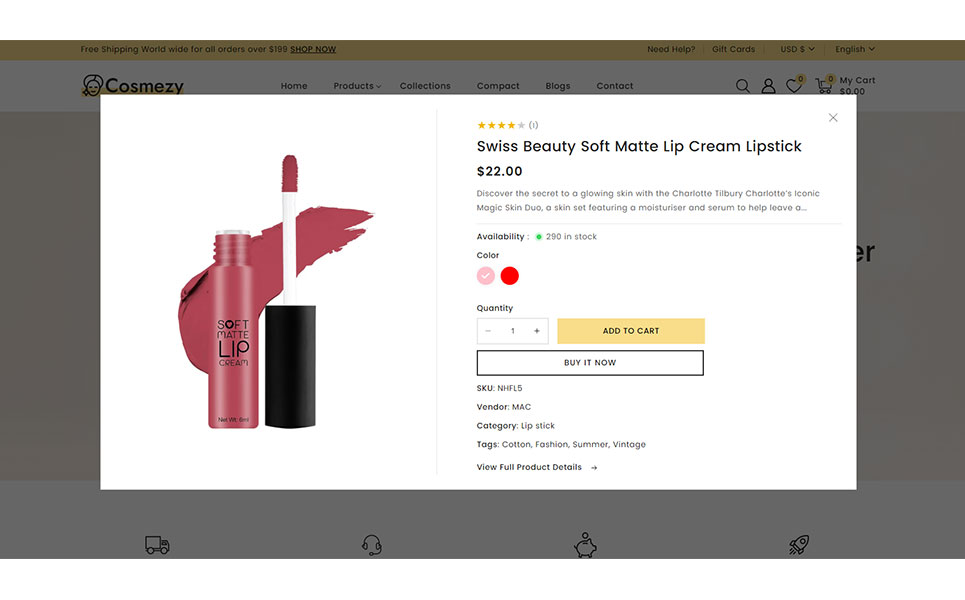Go to the Collections menu item
965x600 pixels.
pos(425,86)
